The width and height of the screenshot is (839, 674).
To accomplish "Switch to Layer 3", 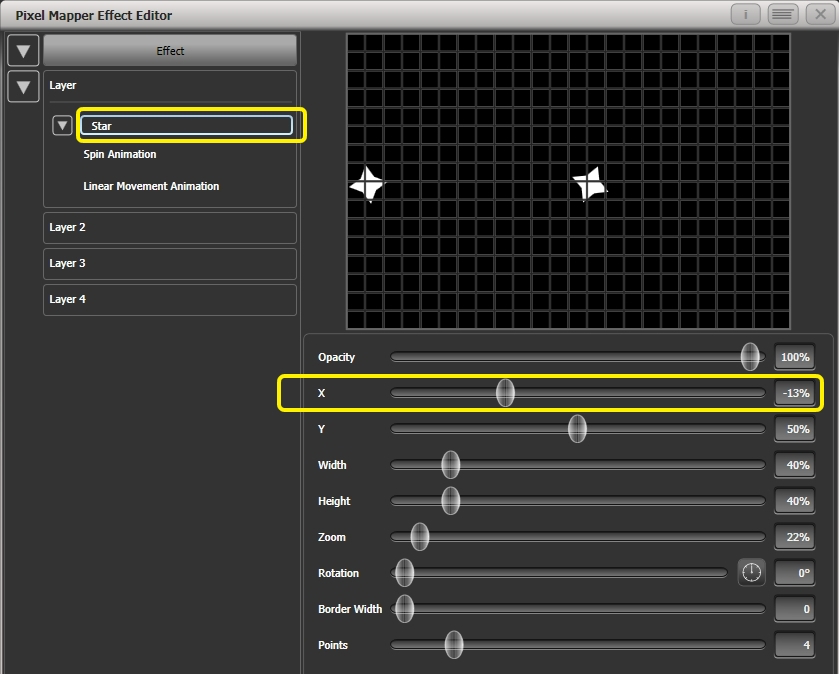I will coord(170,263).
